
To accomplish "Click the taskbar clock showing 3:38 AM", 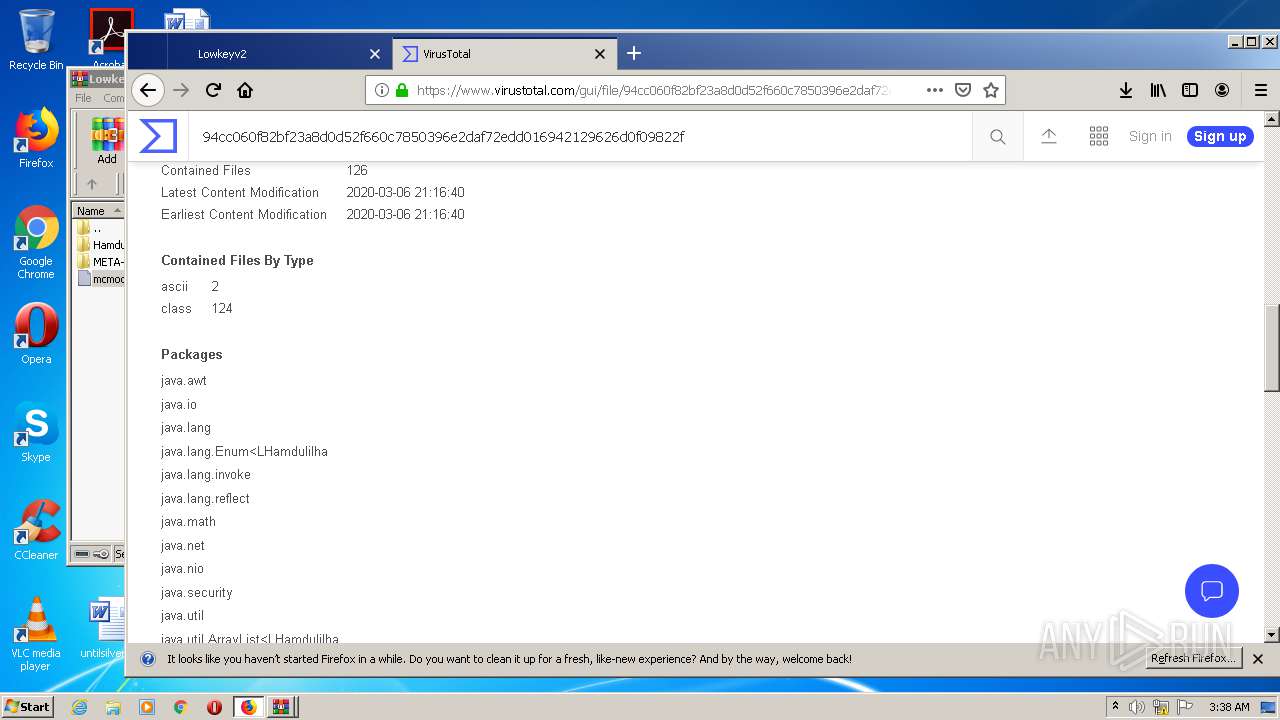I will (x=1229, y=707).
